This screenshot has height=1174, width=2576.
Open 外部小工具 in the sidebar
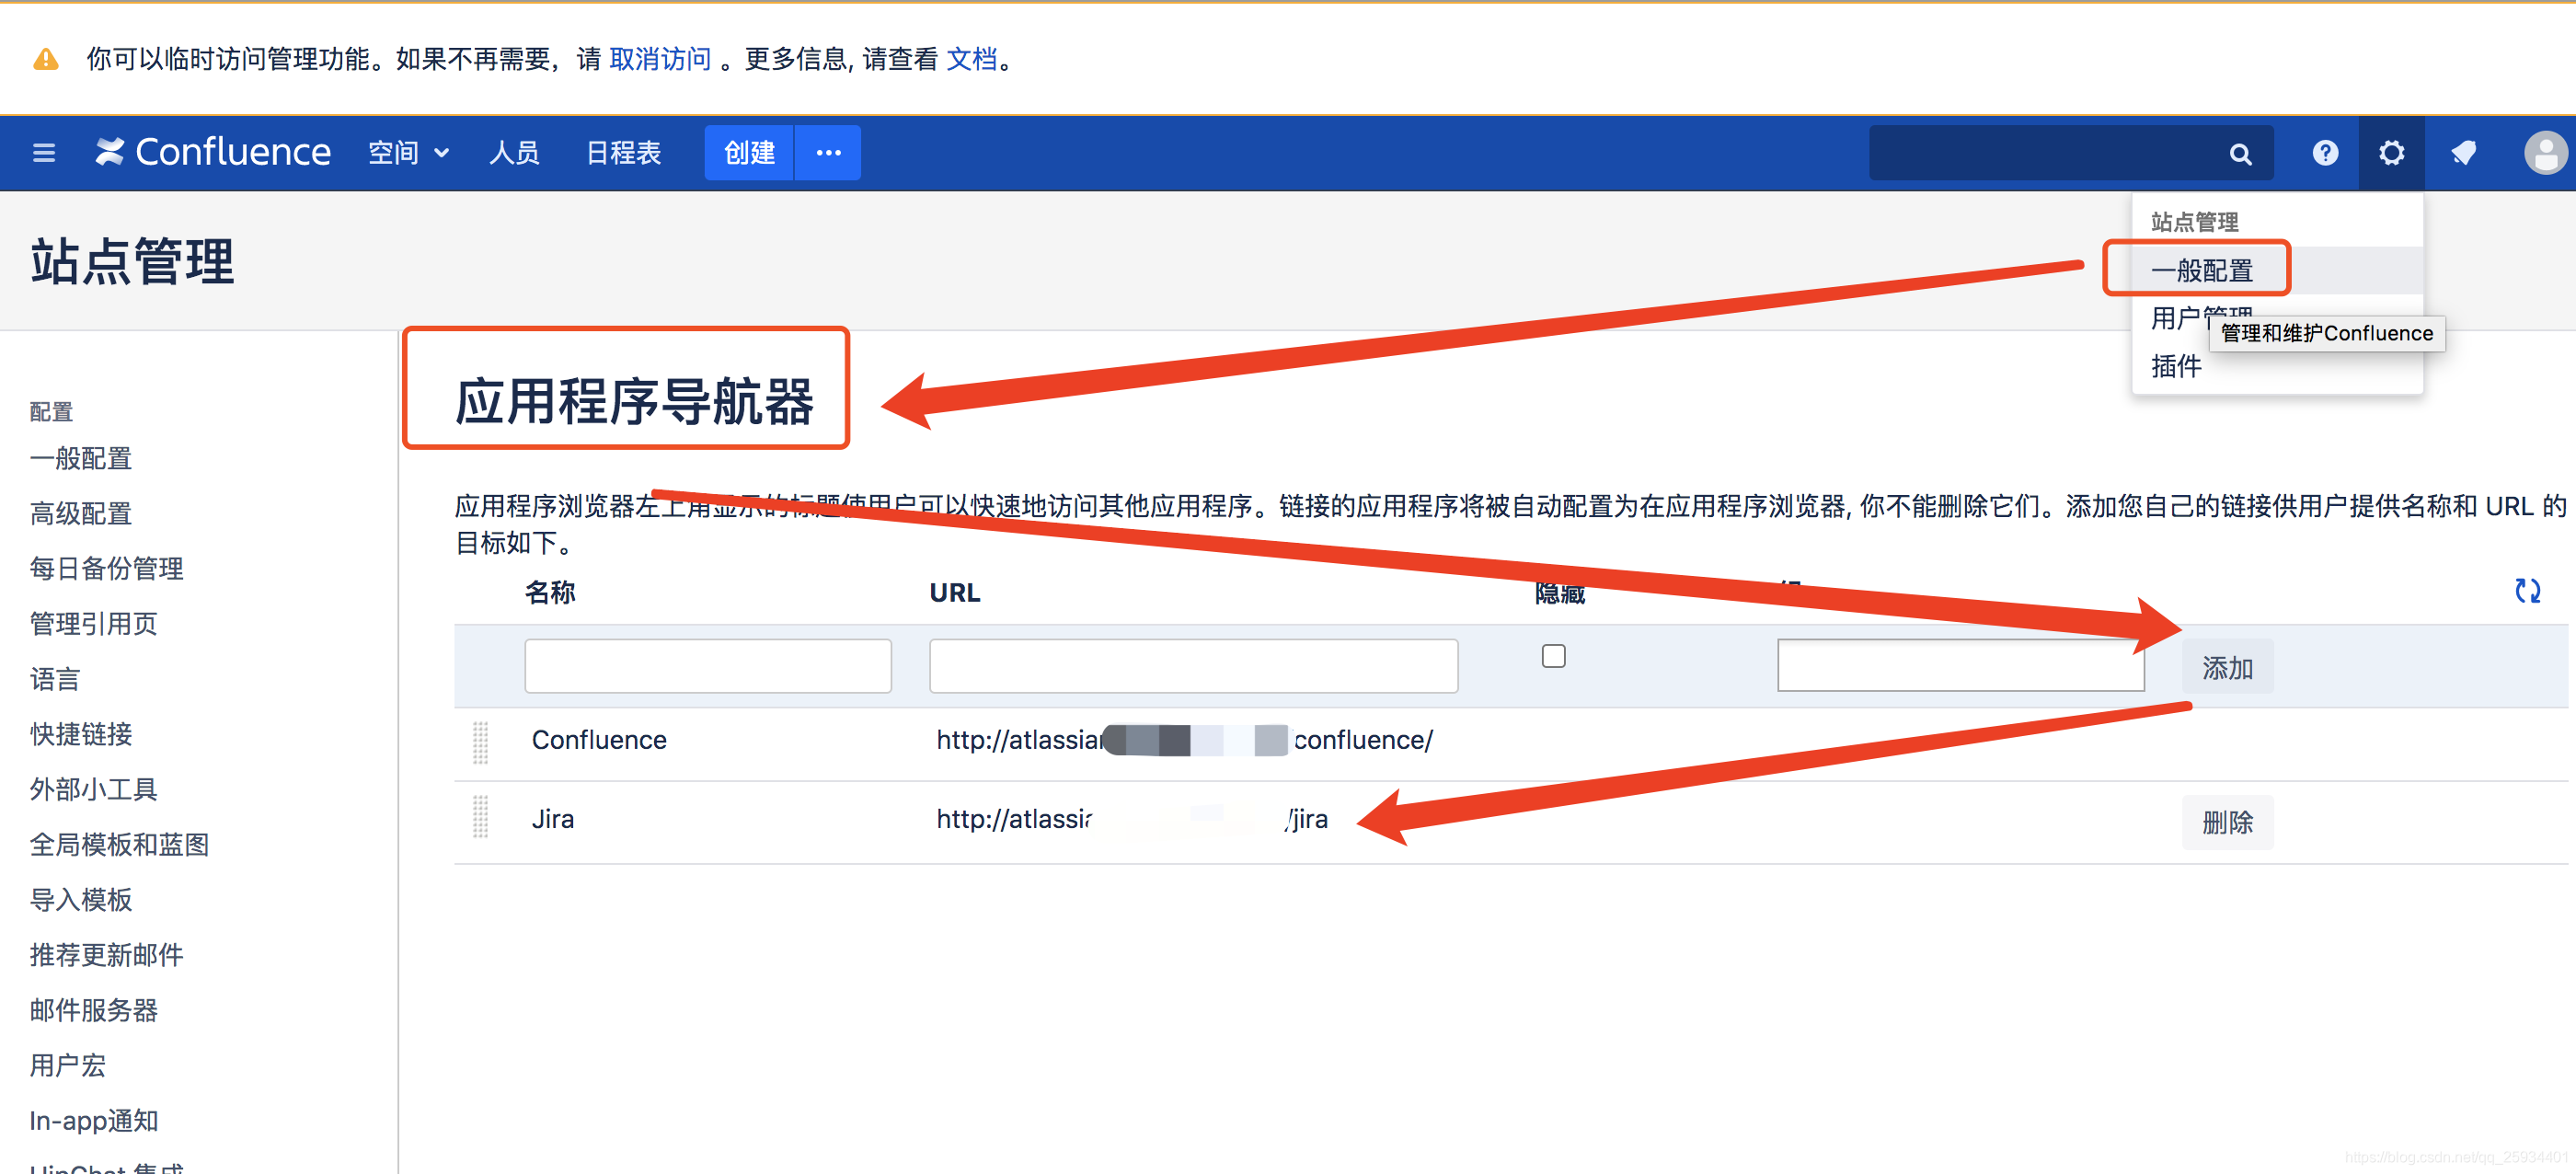(94, 790)
